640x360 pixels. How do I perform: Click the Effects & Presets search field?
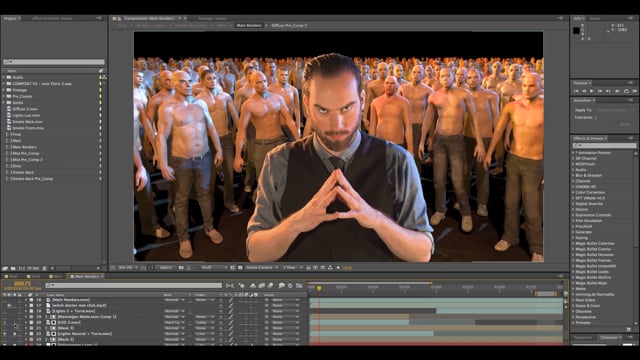[604, 145]
